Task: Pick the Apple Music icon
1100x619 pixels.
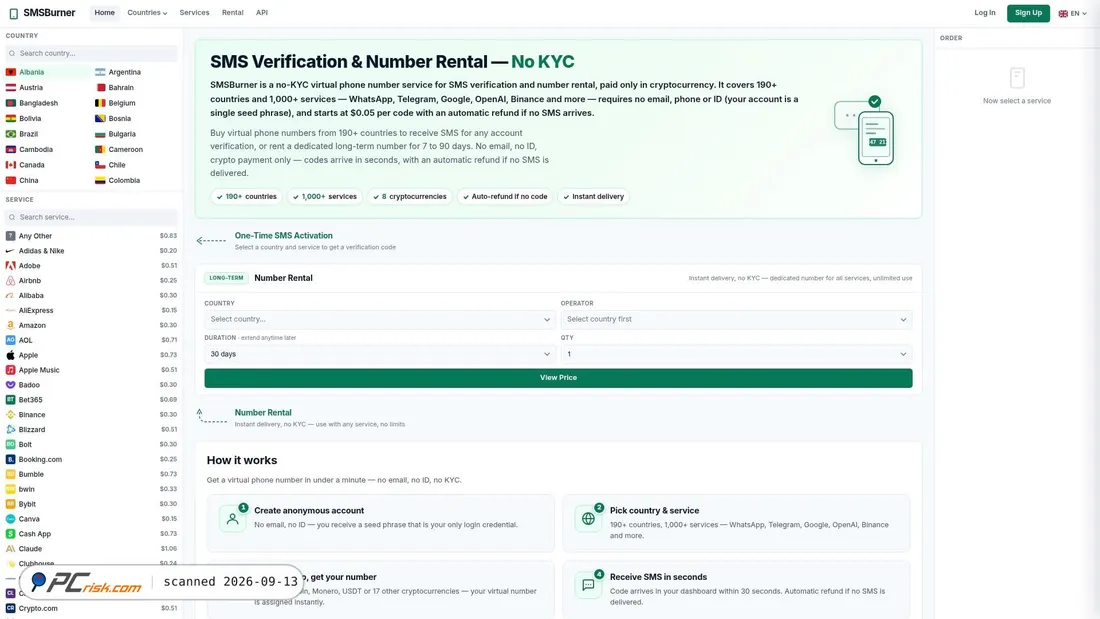Action: click(11, 370)
